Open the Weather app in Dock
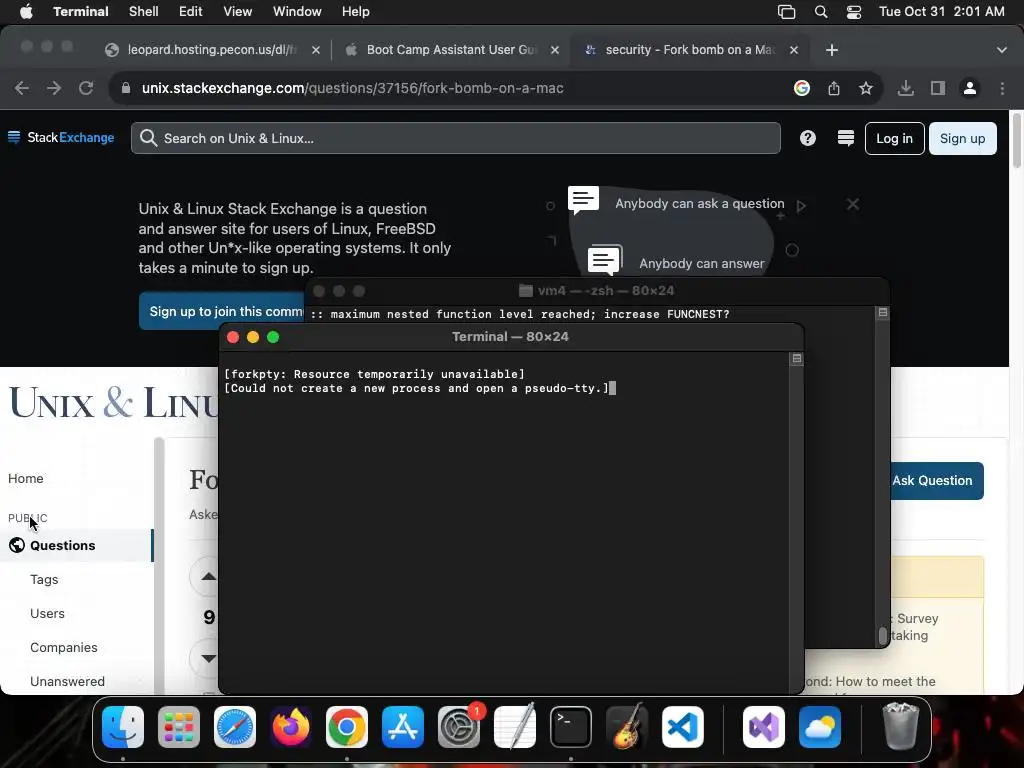 [x=820, y=727]
